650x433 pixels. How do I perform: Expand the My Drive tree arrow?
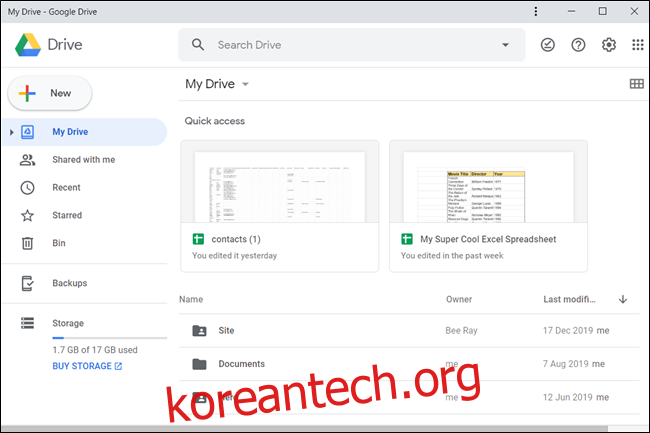[x=12, y=132]
